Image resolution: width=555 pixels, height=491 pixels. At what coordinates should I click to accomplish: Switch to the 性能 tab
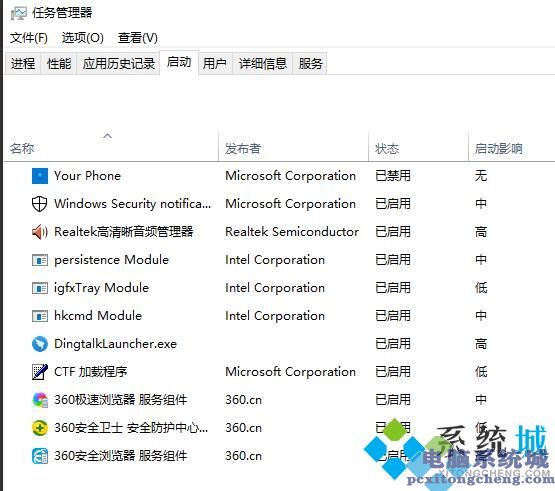point(59,64)
